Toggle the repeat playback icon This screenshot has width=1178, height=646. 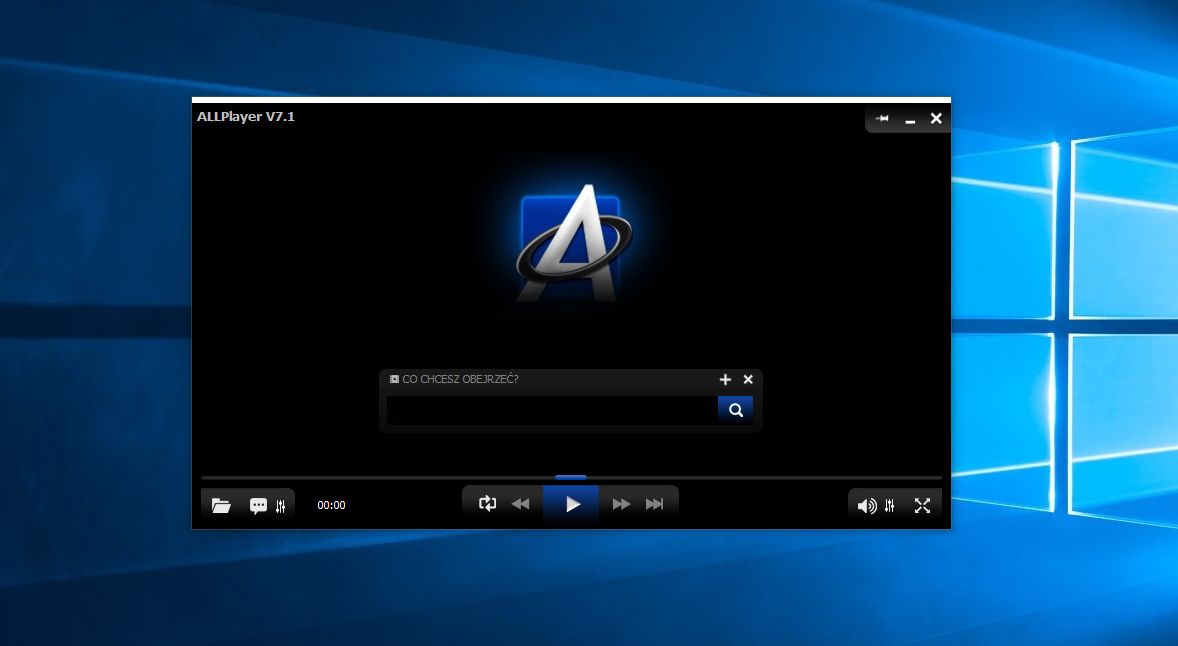[488, 503]
